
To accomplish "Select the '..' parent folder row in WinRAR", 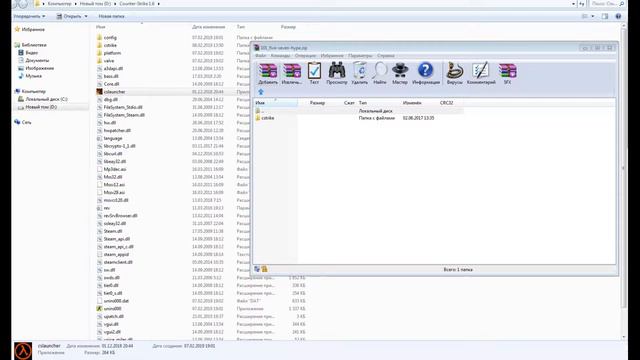I will pyautogui.click(x=359, y=111).
